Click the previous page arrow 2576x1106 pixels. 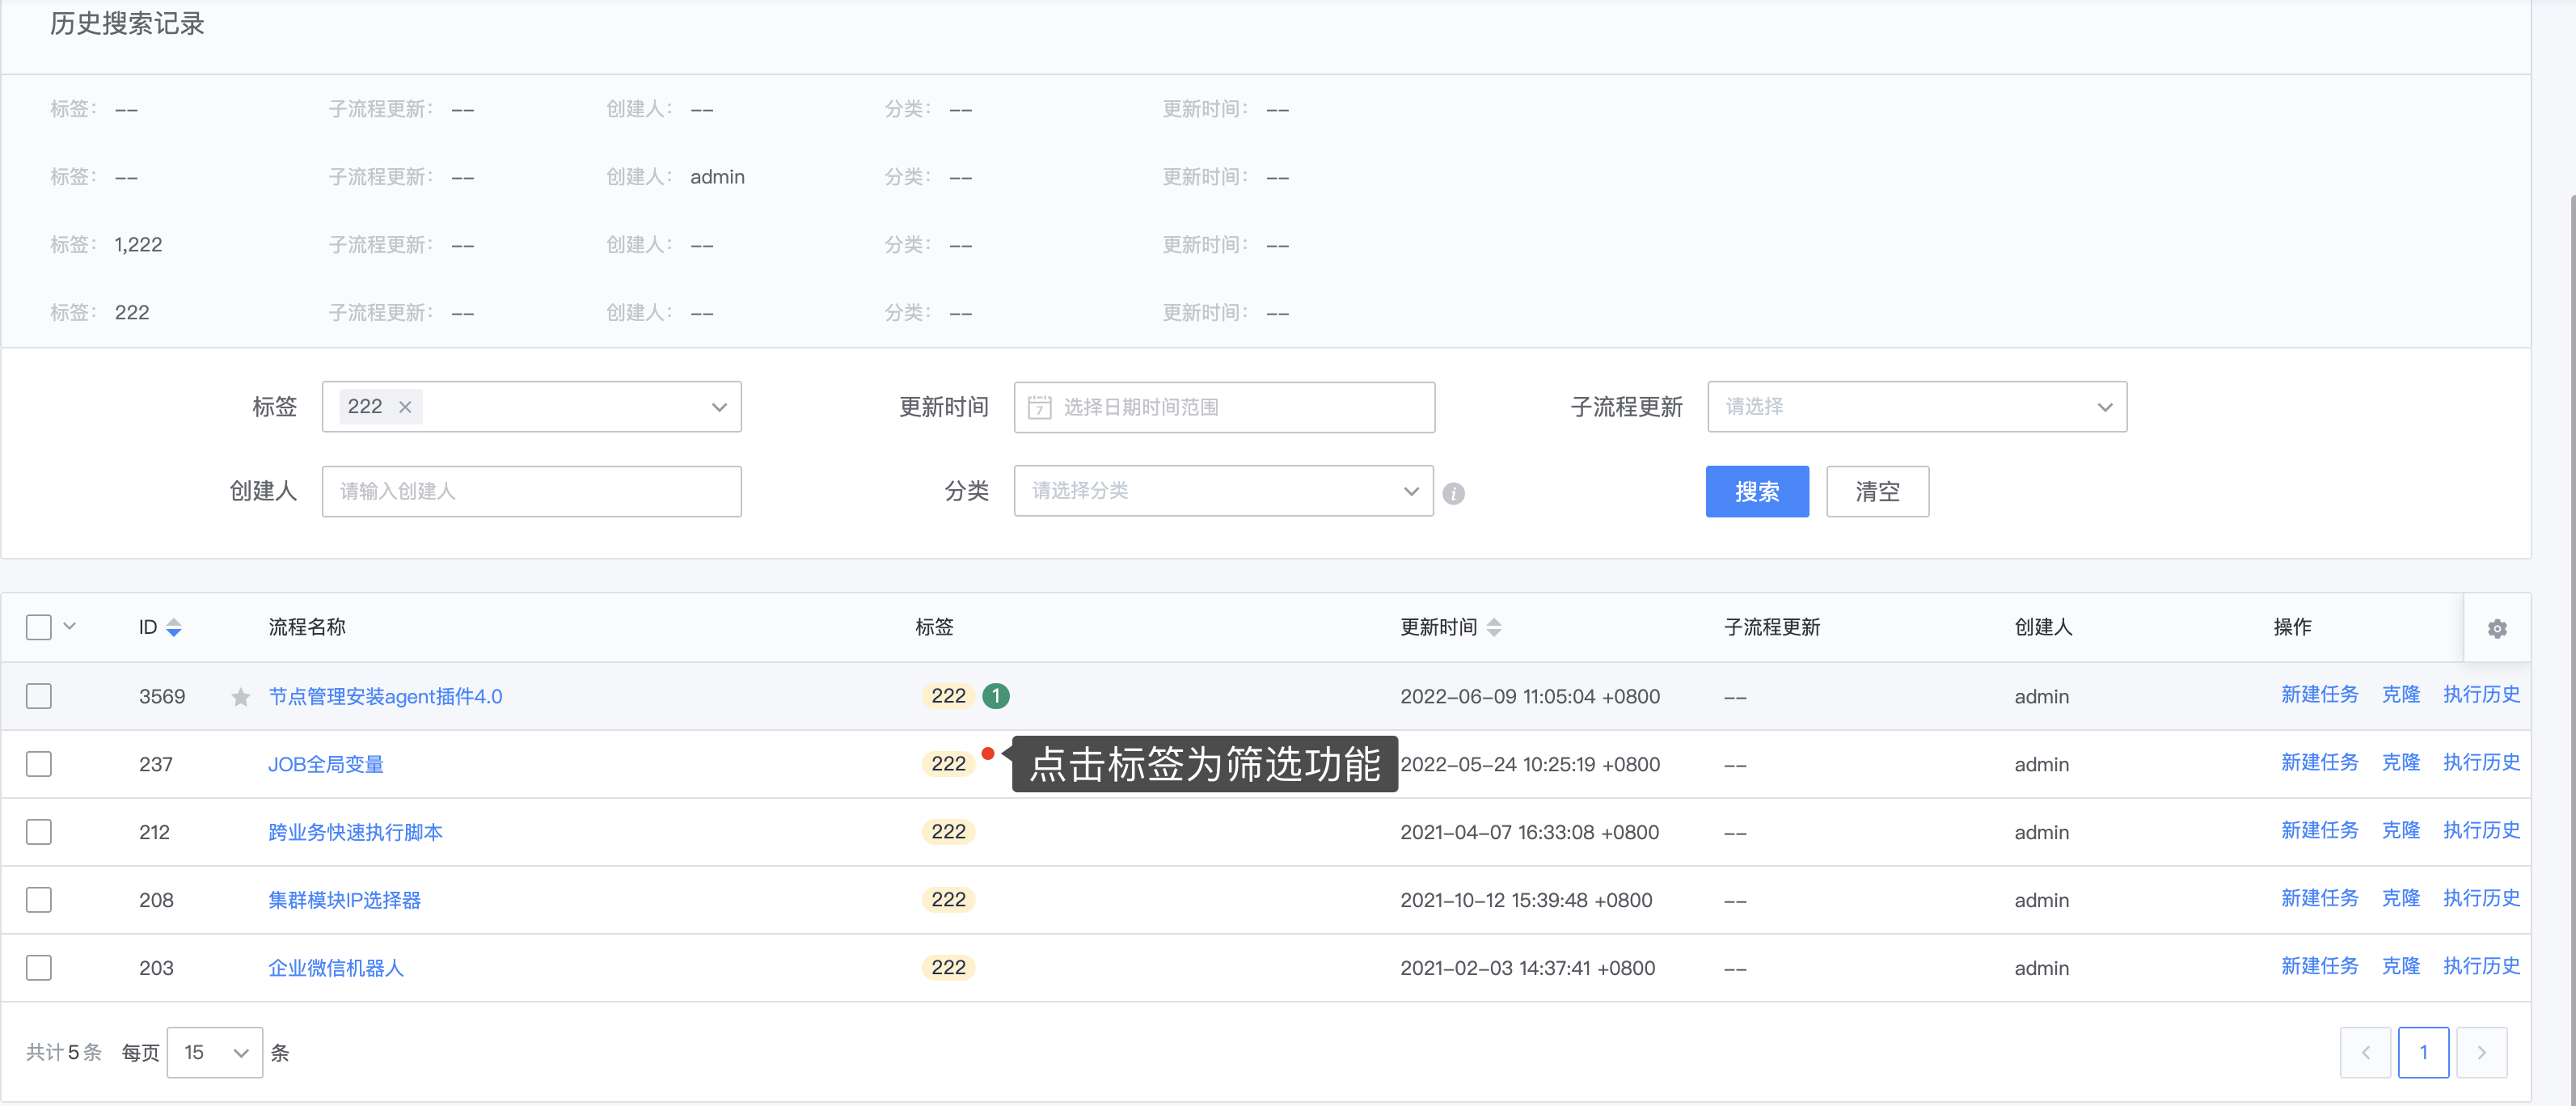pyautogui.click(x=2365, y=1052)
